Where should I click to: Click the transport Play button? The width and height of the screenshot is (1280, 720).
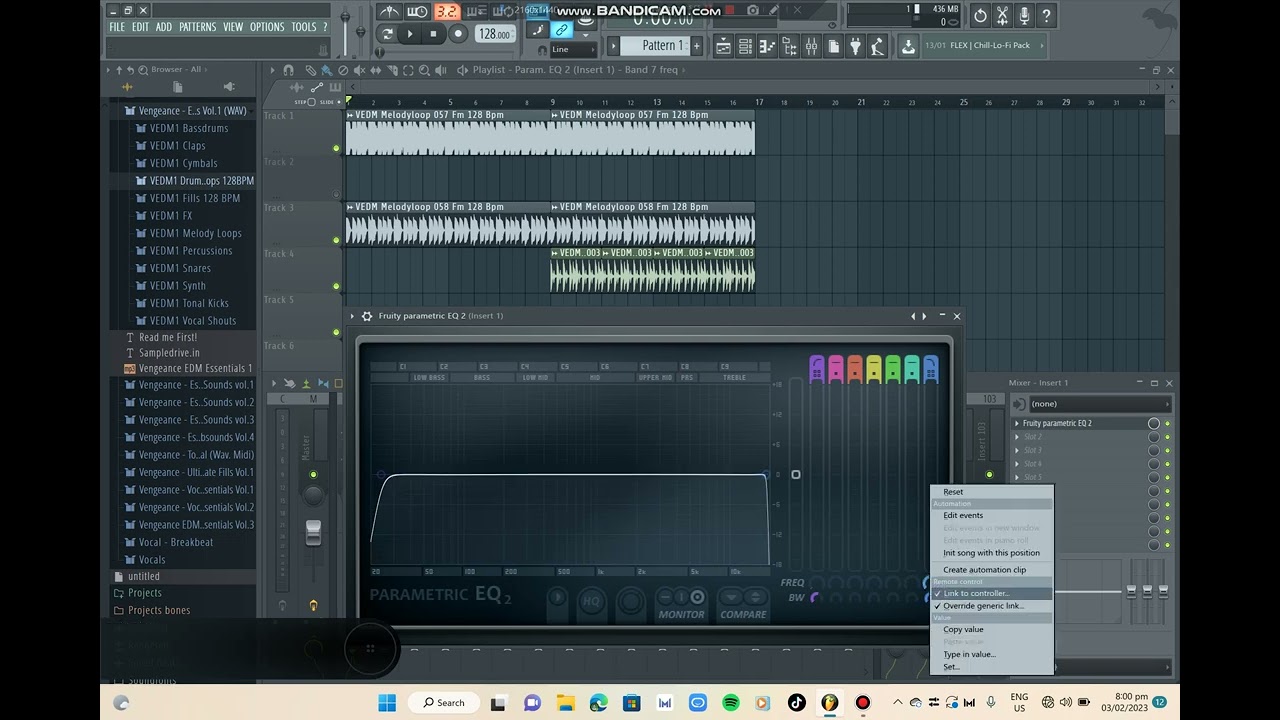[410, 34]
